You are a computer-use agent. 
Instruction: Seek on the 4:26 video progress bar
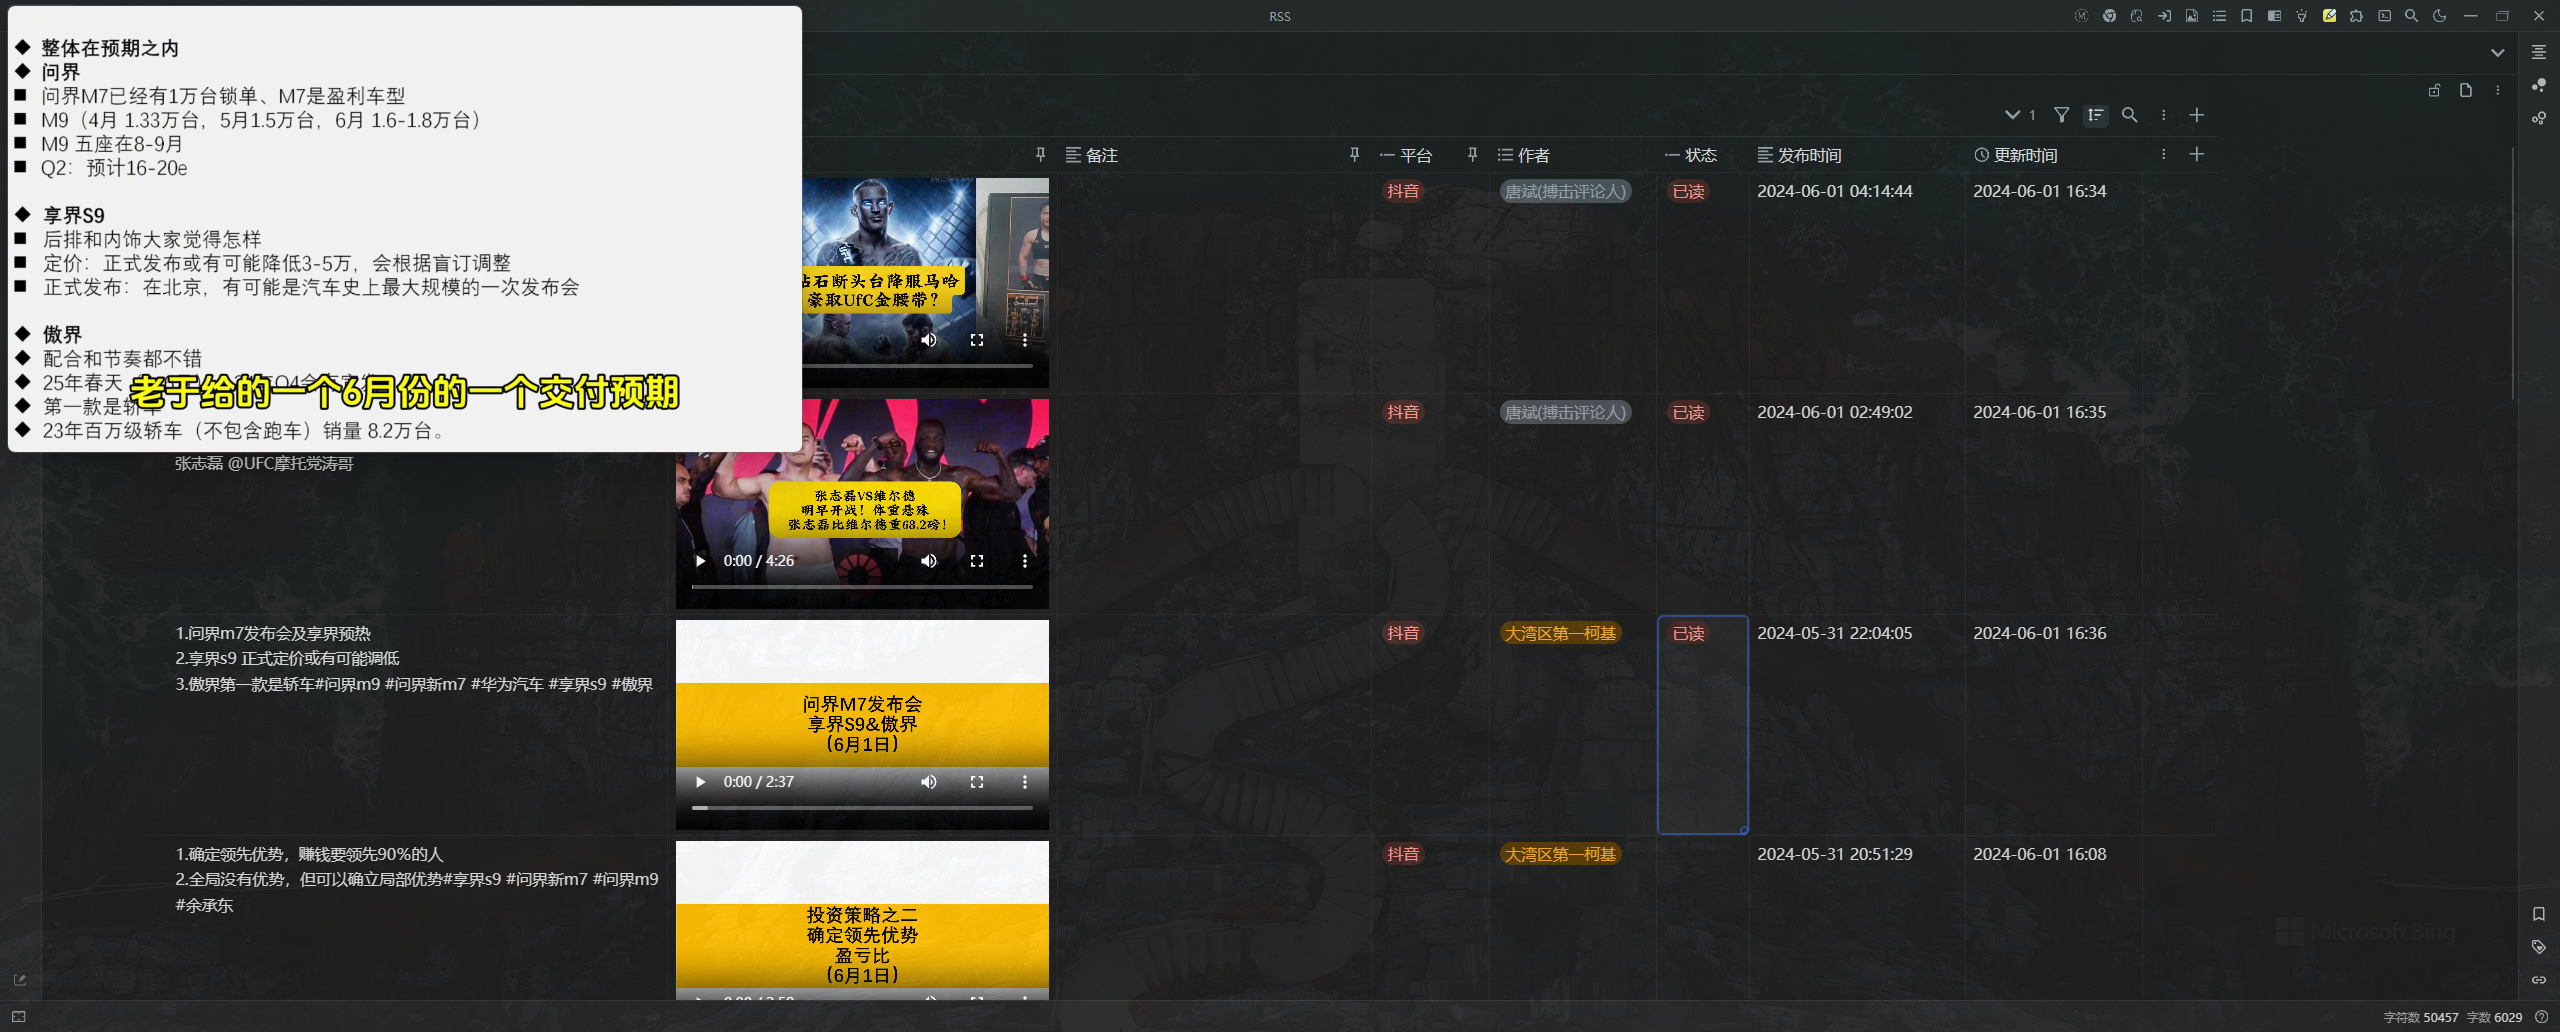862,587
